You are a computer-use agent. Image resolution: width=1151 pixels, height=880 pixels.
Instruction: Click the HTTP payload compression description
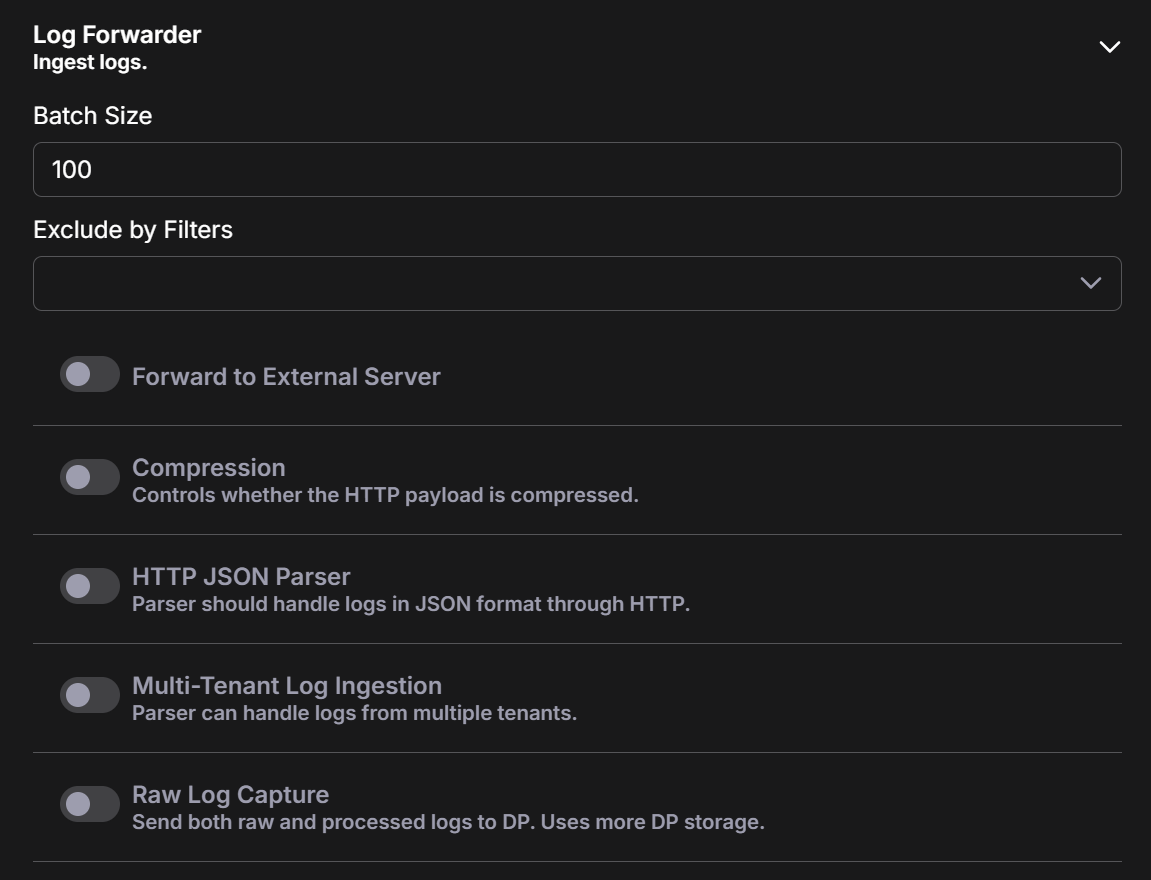click(385, 496)
